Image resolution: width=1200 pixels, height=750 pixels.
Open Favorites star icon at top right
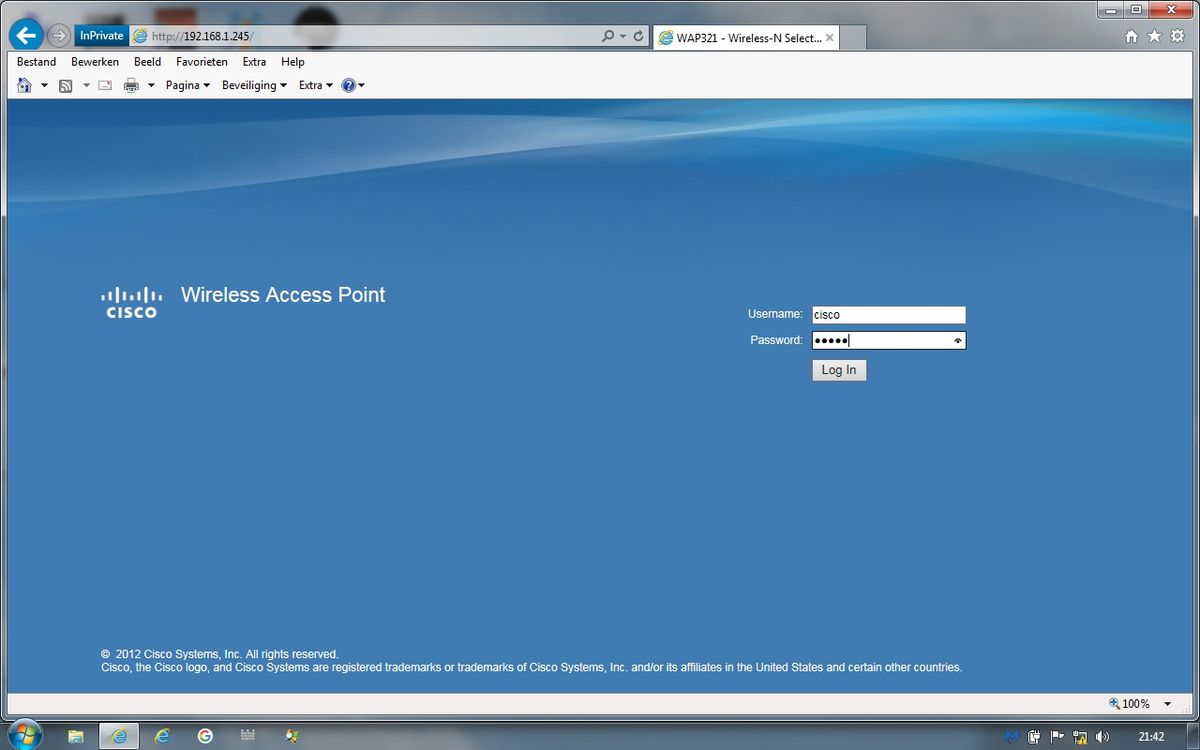tap(1154, 36)
